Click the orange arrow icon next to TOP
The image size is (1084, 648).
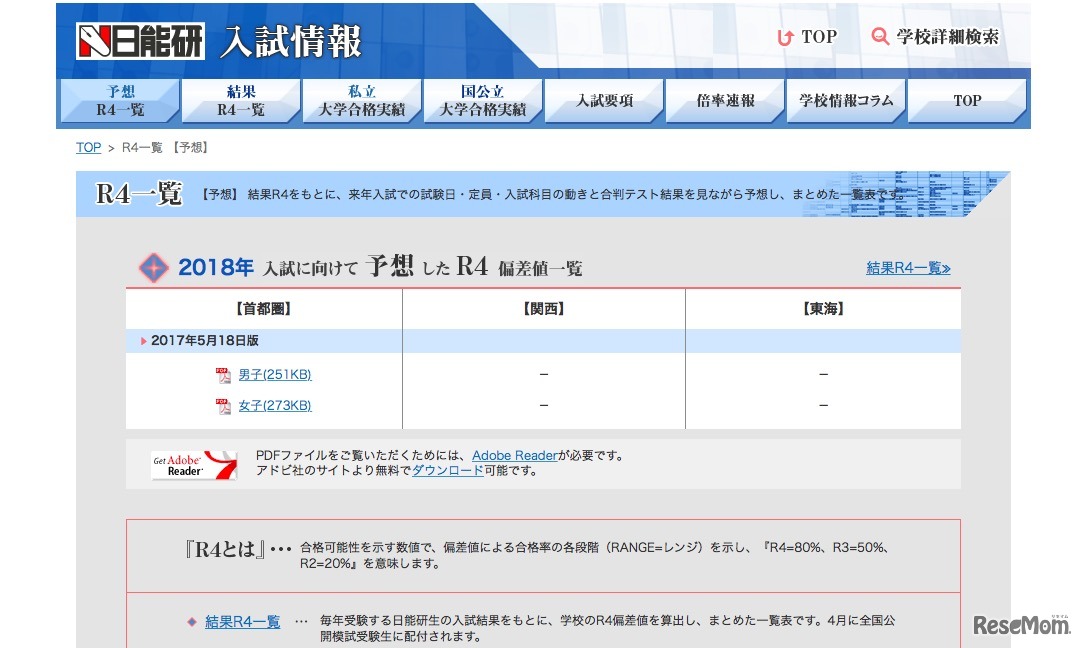784,37
